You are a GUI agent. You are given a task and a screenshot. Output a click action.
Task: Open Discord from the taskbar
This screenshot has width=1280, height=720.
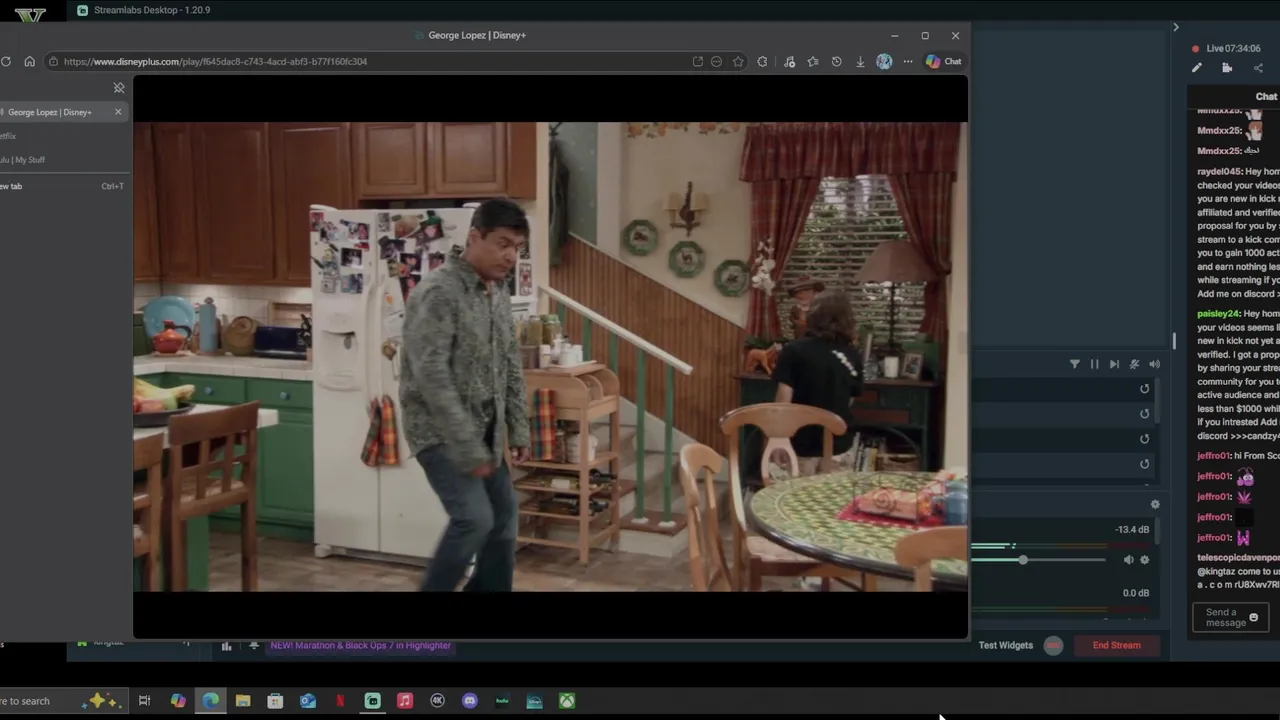click(x=469, y=701)
